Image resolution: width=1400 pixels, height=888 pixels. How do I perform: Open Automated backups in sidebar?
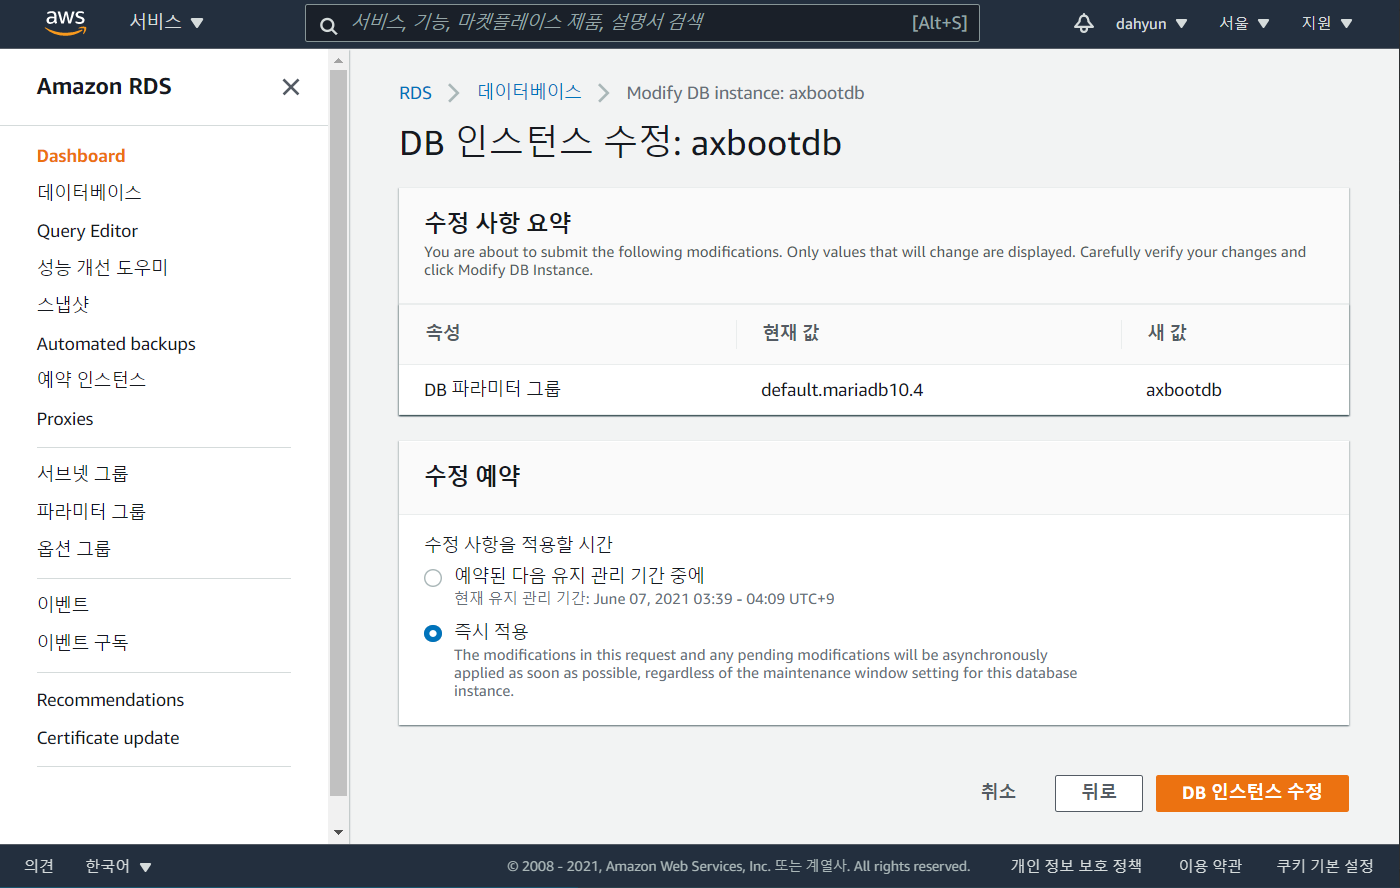tap(116, 344)
